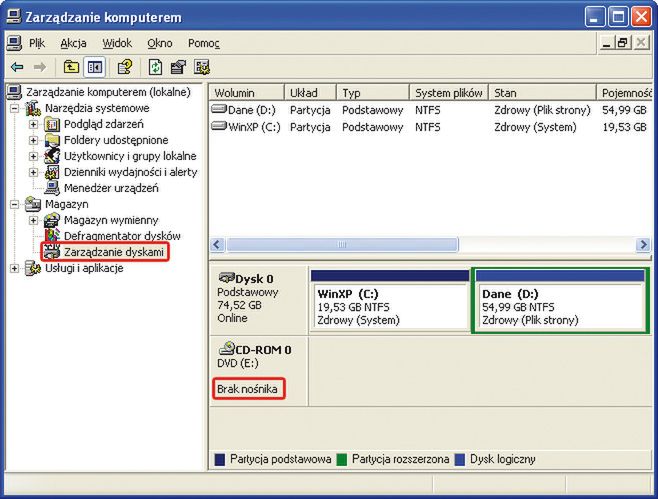Screen dimensions: 658x499
Task: Click the volume list scroll right arrow
Action: (643, 244)
